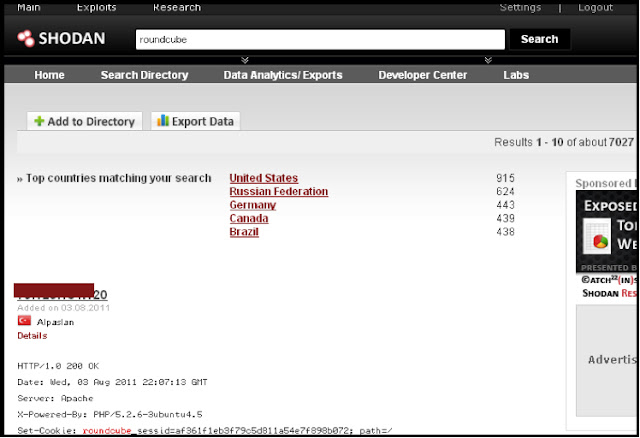Click the Alpaslan location text
This screenshot has height=438, width=640.
56,322
